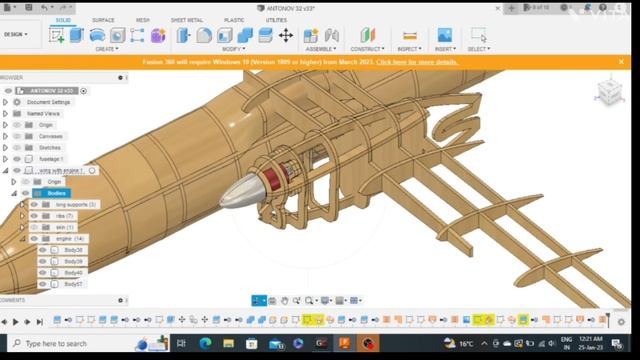Toggle visibility of Origin folder under root
Image resolution: width=640 pixels, height=360 pixels.
pos(17,125)
